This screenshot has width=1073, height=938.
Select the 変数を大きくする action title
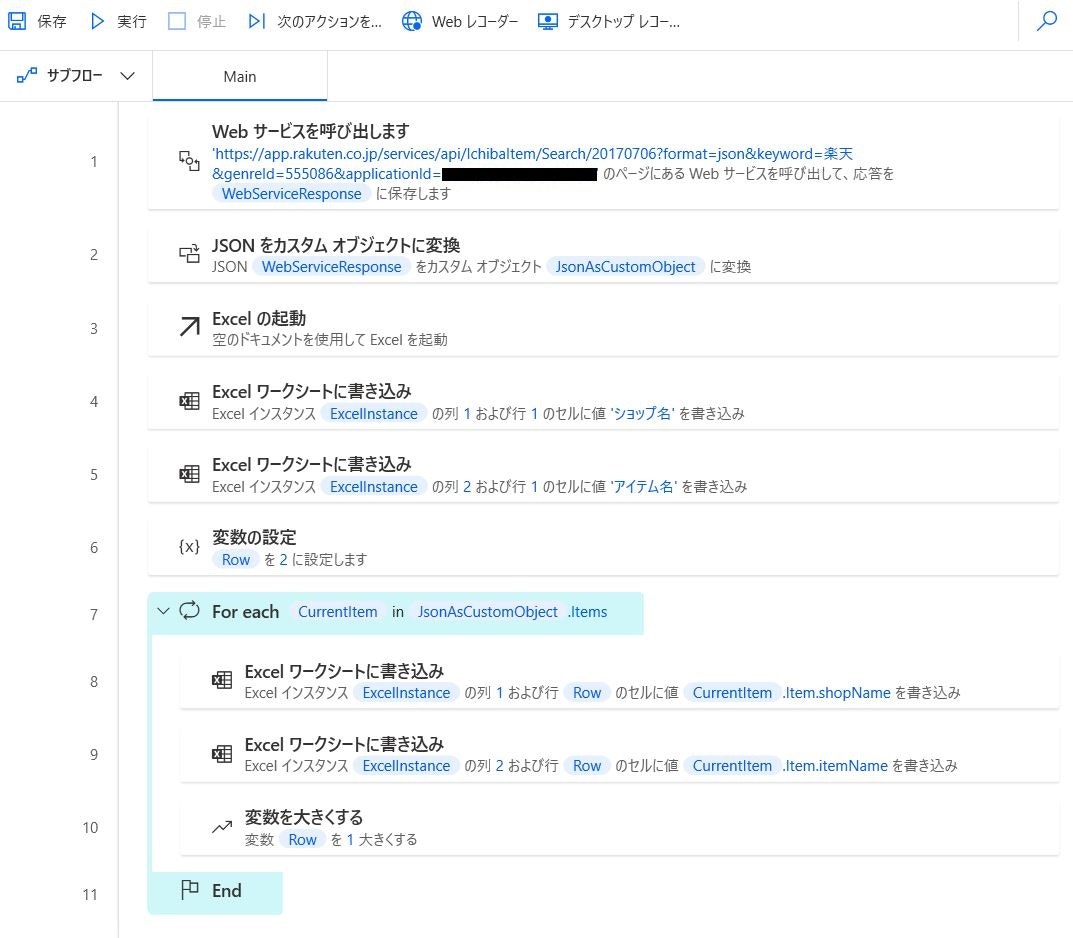click(304, 818)
